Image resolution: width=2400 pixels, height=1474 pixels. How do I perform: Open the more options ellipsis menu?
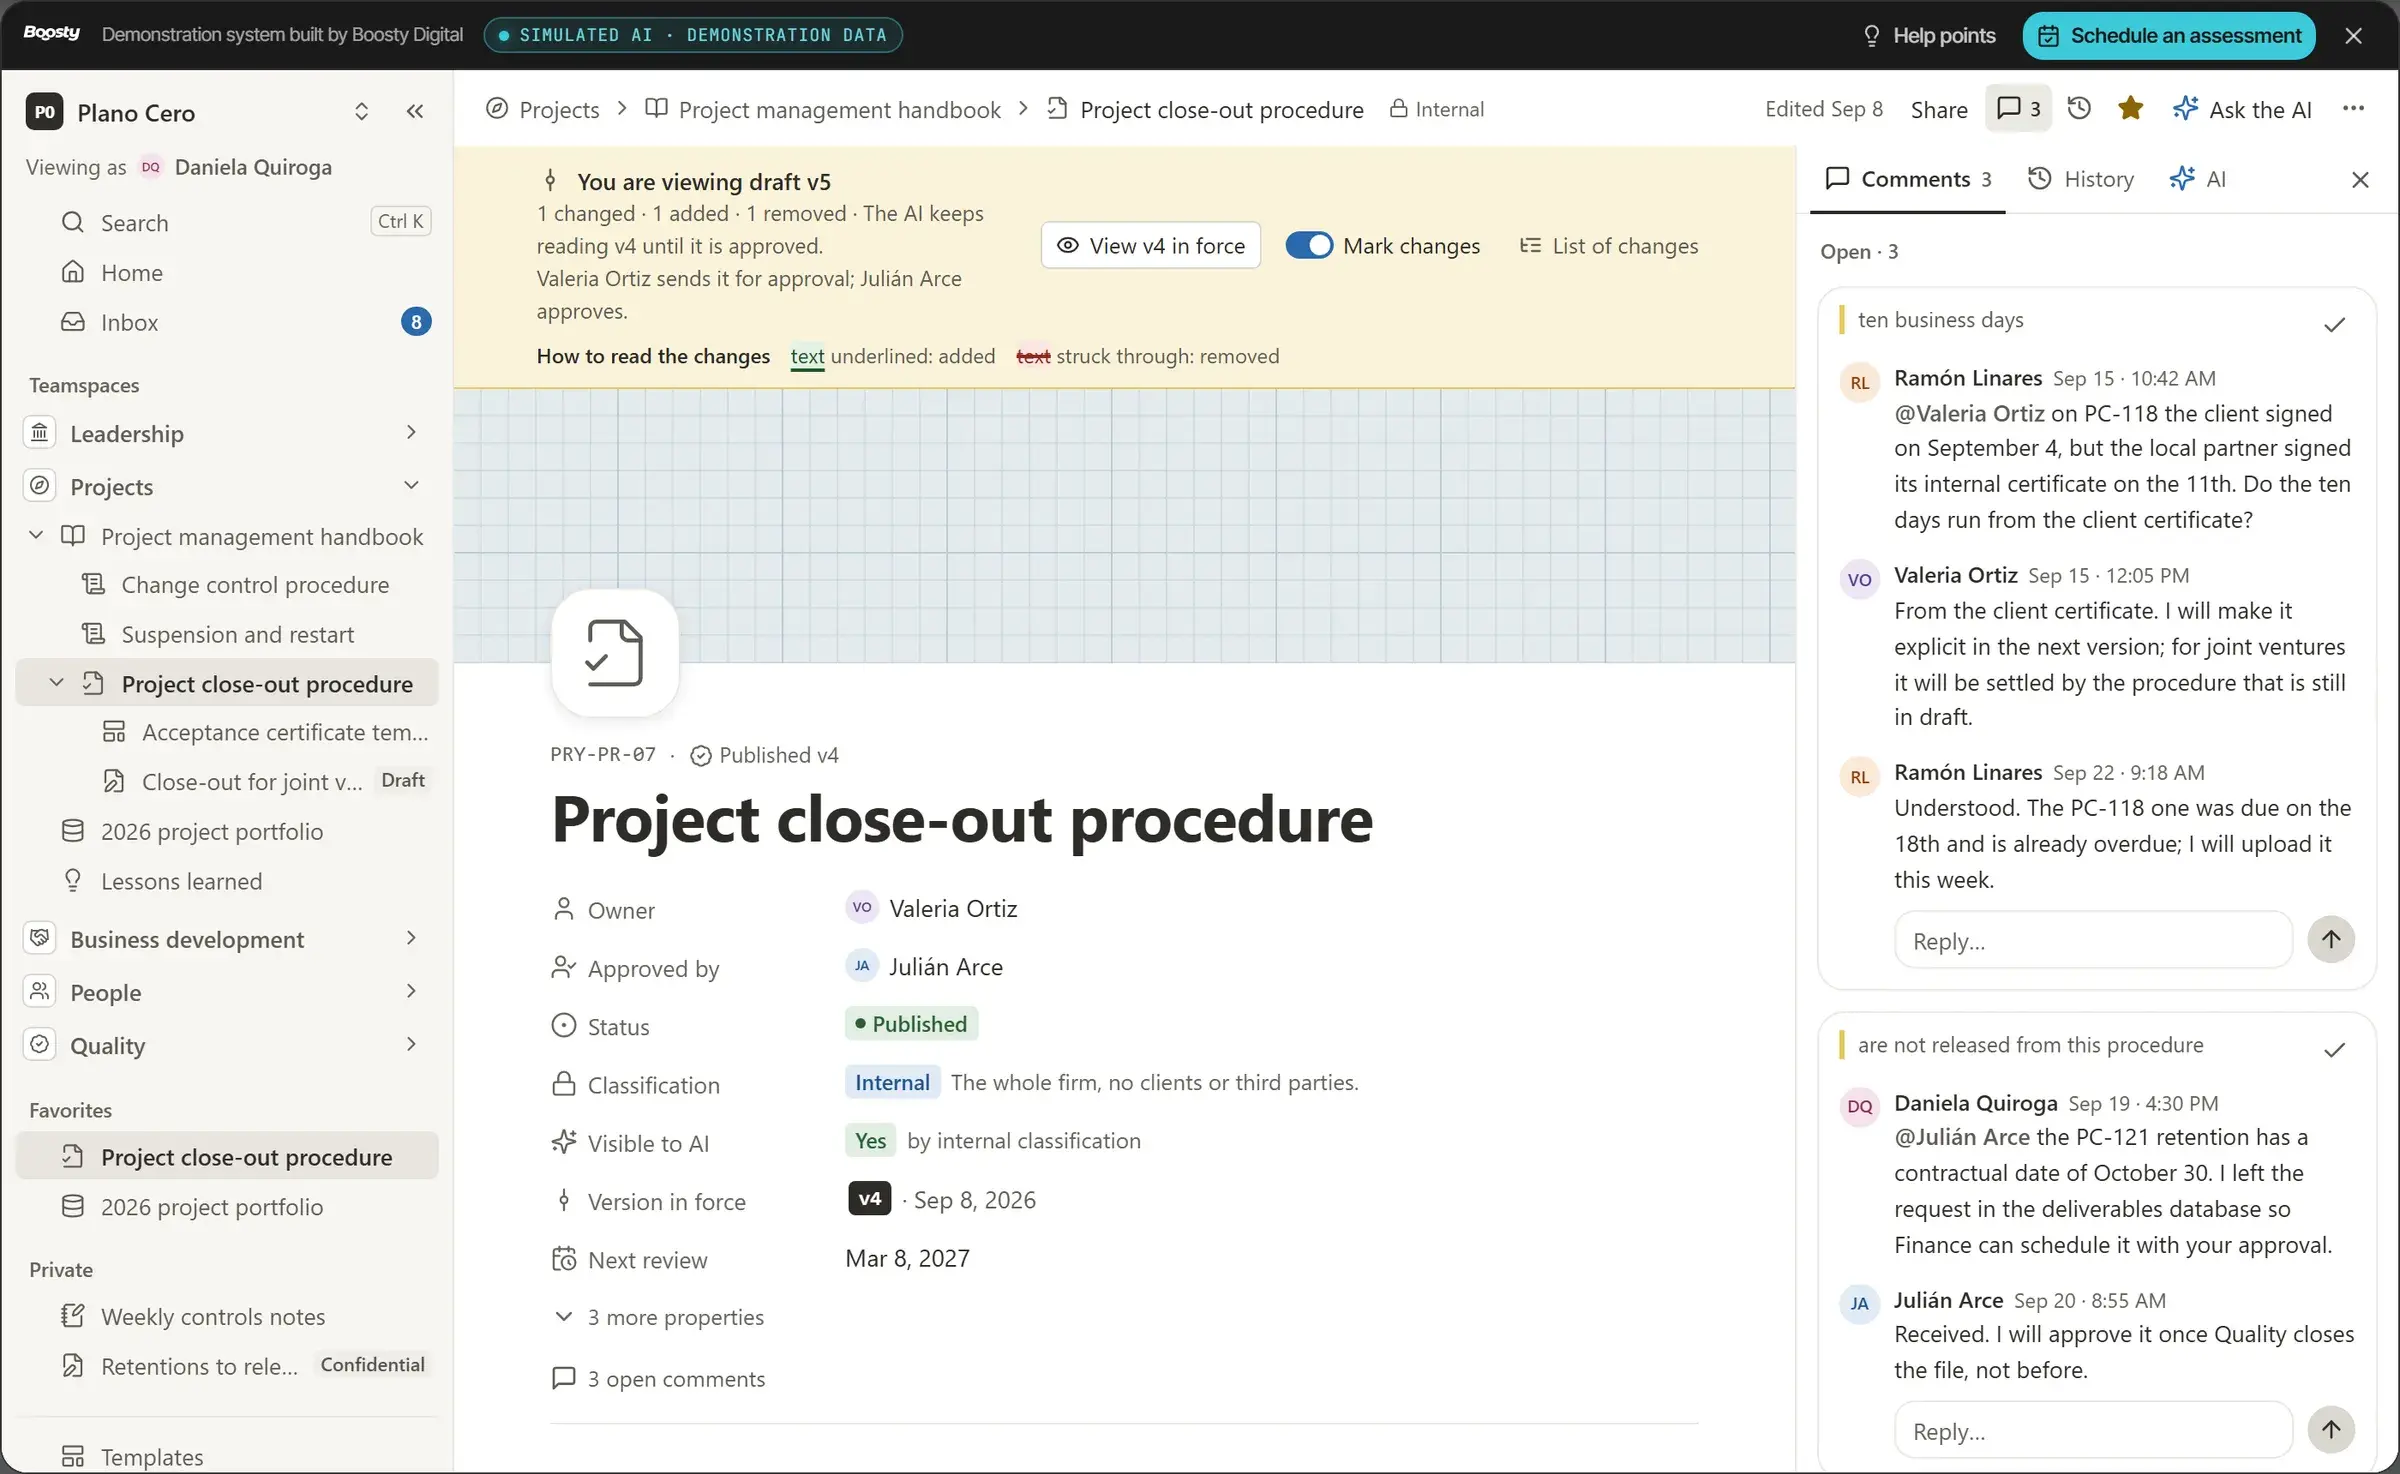tap(2353, 109)
